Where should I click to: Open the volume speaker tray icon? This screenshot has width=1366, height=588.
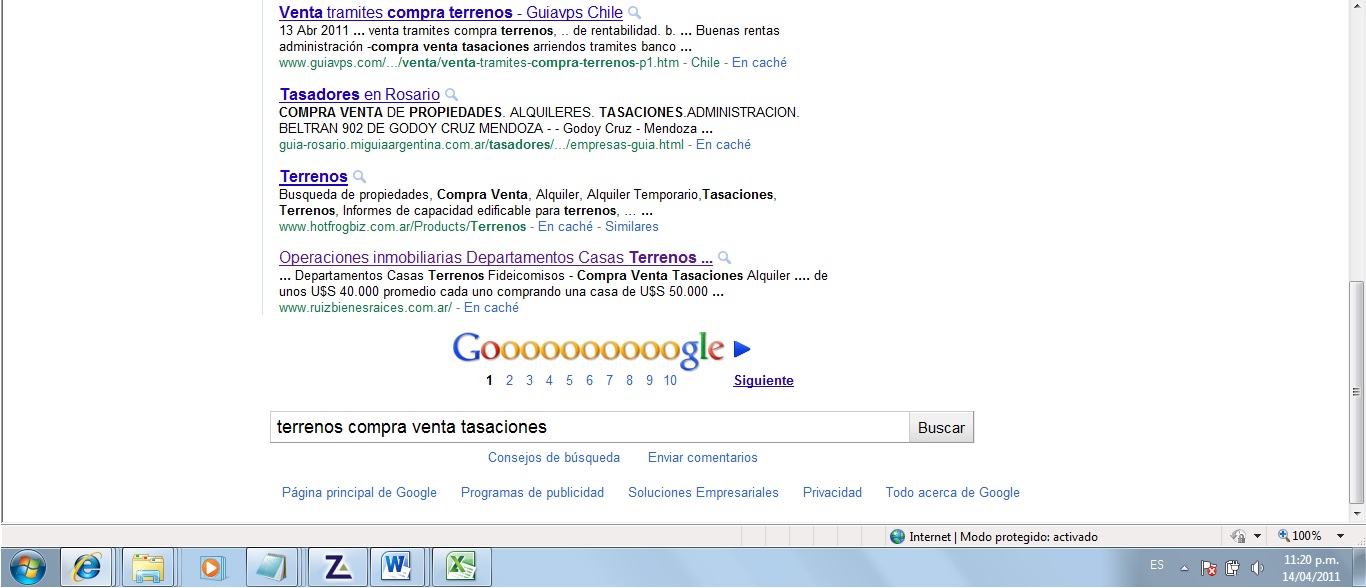(x=1257, y=567)
